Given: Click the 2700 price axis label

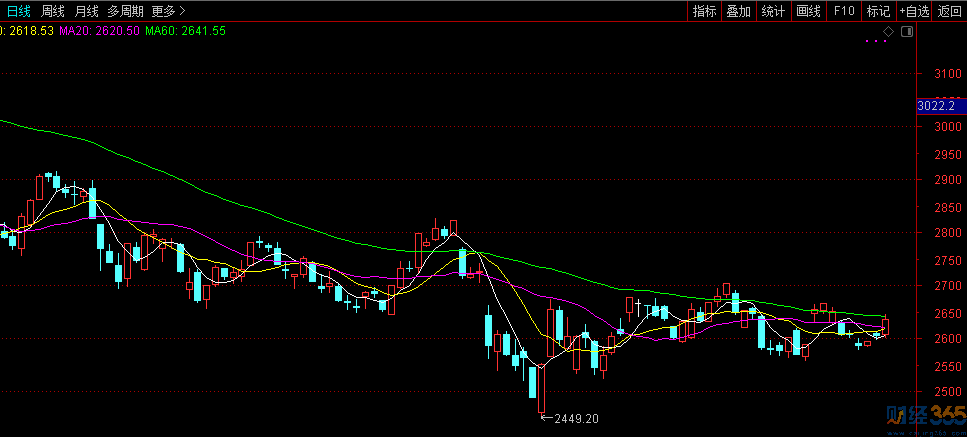Looking at the screenshot, I should point(948,286).
